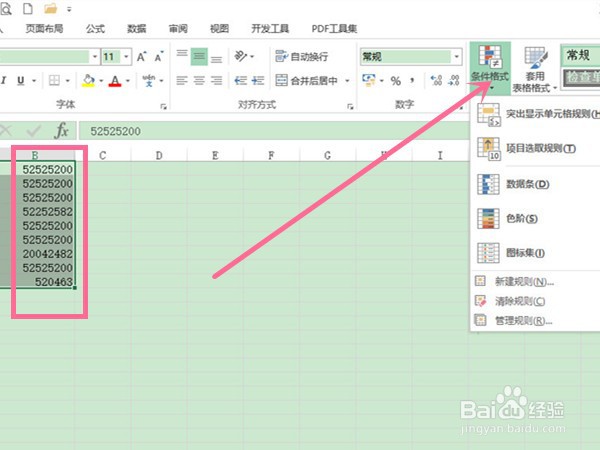This screenshot has width=600, height=450.
Task: Toggle Wrap Text (自动换行)
Action: [302, 57]
